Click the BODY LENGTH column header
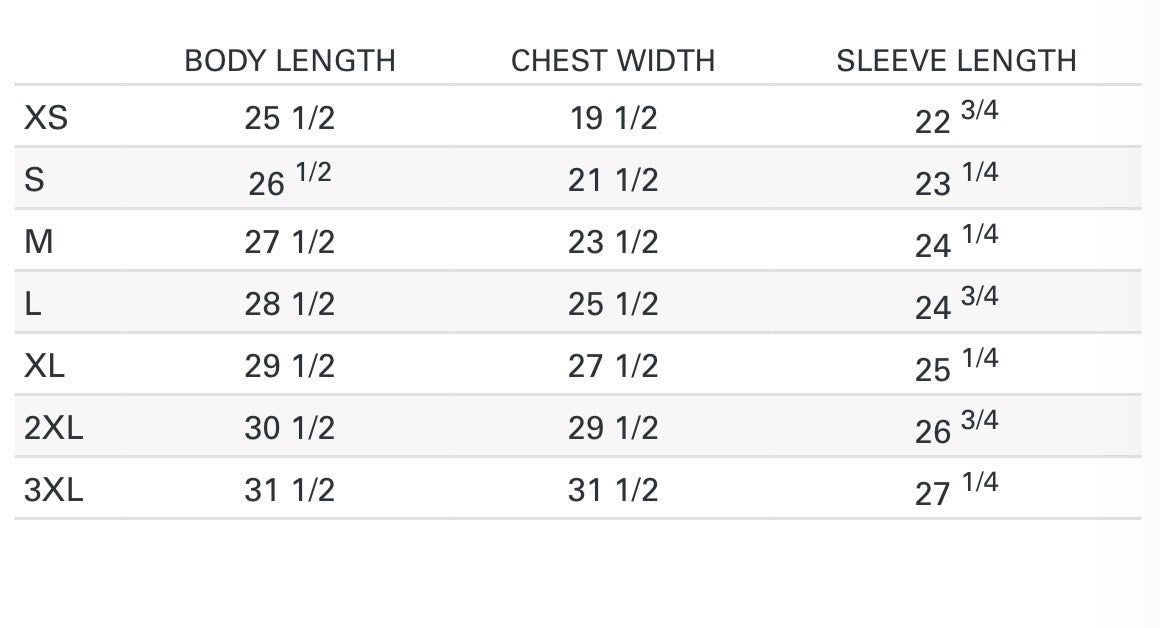1160x628 pixels. [x=290, y=61]
